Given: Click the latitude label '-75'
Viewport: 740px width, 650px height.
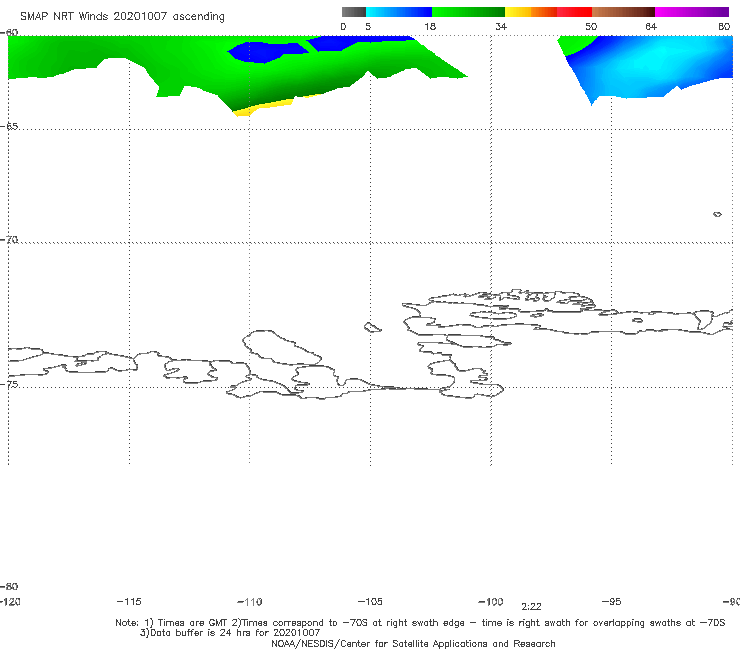Looking at the screenshot, I should click(9, 384).
